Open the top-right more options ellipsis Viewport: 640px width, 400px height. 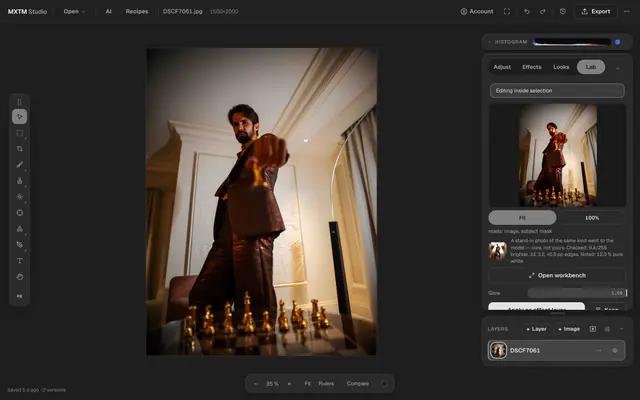coord(627,11)
